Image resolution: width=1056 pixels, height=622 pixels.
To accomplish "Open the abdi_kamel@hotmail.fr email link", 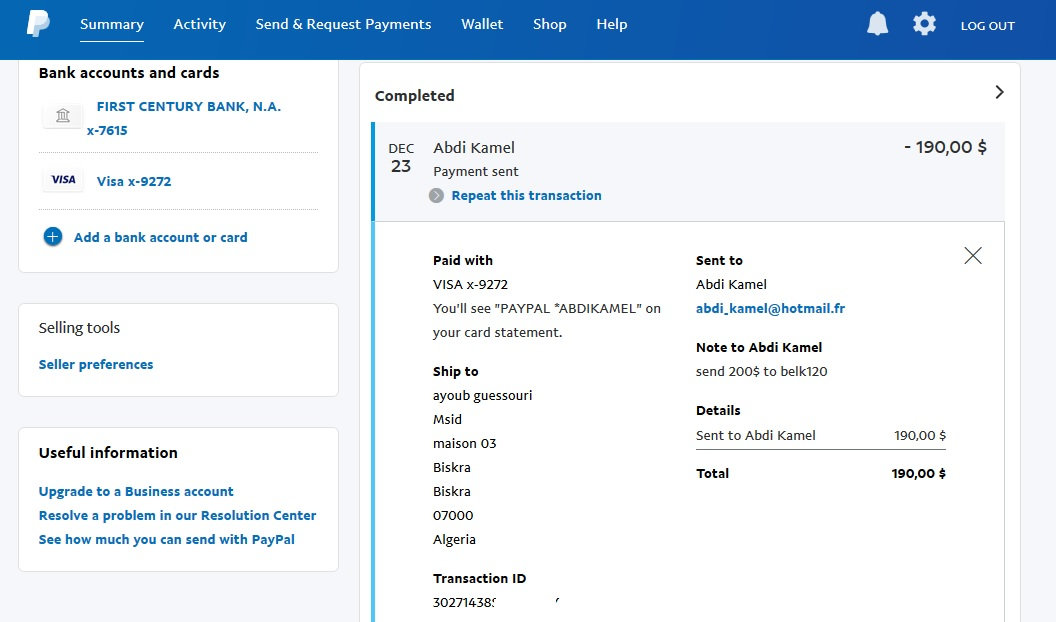I will [770, 309].
